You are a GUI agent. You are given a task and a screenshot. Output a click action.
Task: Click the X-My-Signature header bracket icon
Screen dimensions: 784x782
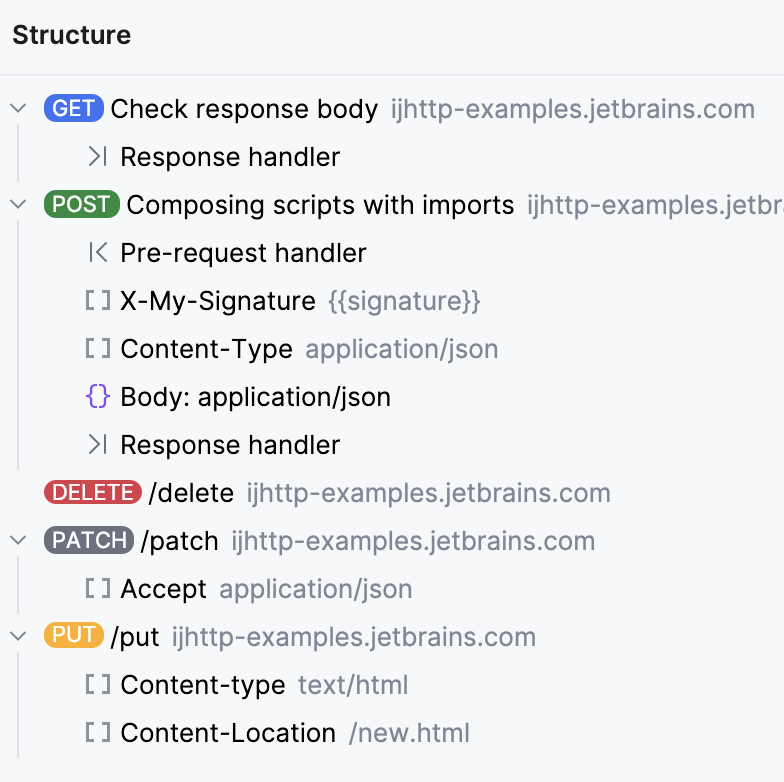click(97, 301)
